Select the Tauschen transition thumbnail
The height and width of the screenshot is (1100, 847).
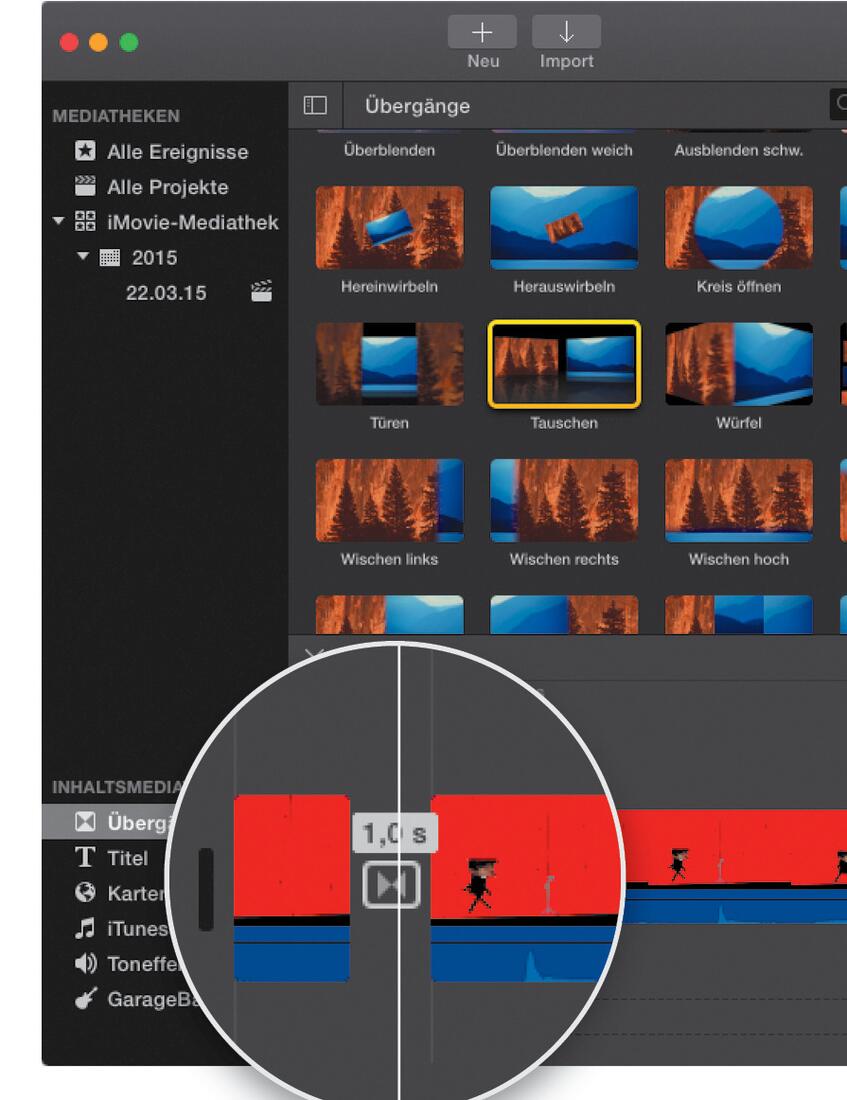564,365
